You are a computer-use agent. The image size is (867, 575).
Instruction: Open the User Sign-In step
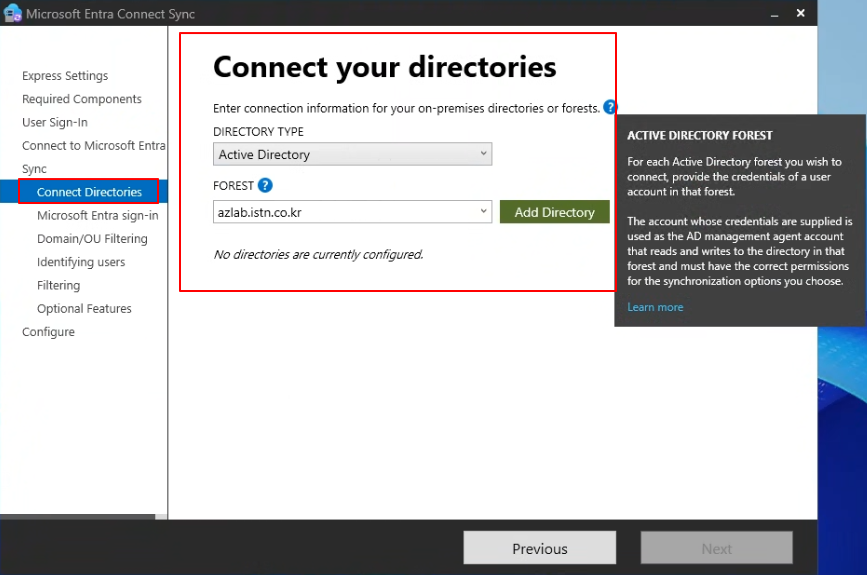[55, 122]
